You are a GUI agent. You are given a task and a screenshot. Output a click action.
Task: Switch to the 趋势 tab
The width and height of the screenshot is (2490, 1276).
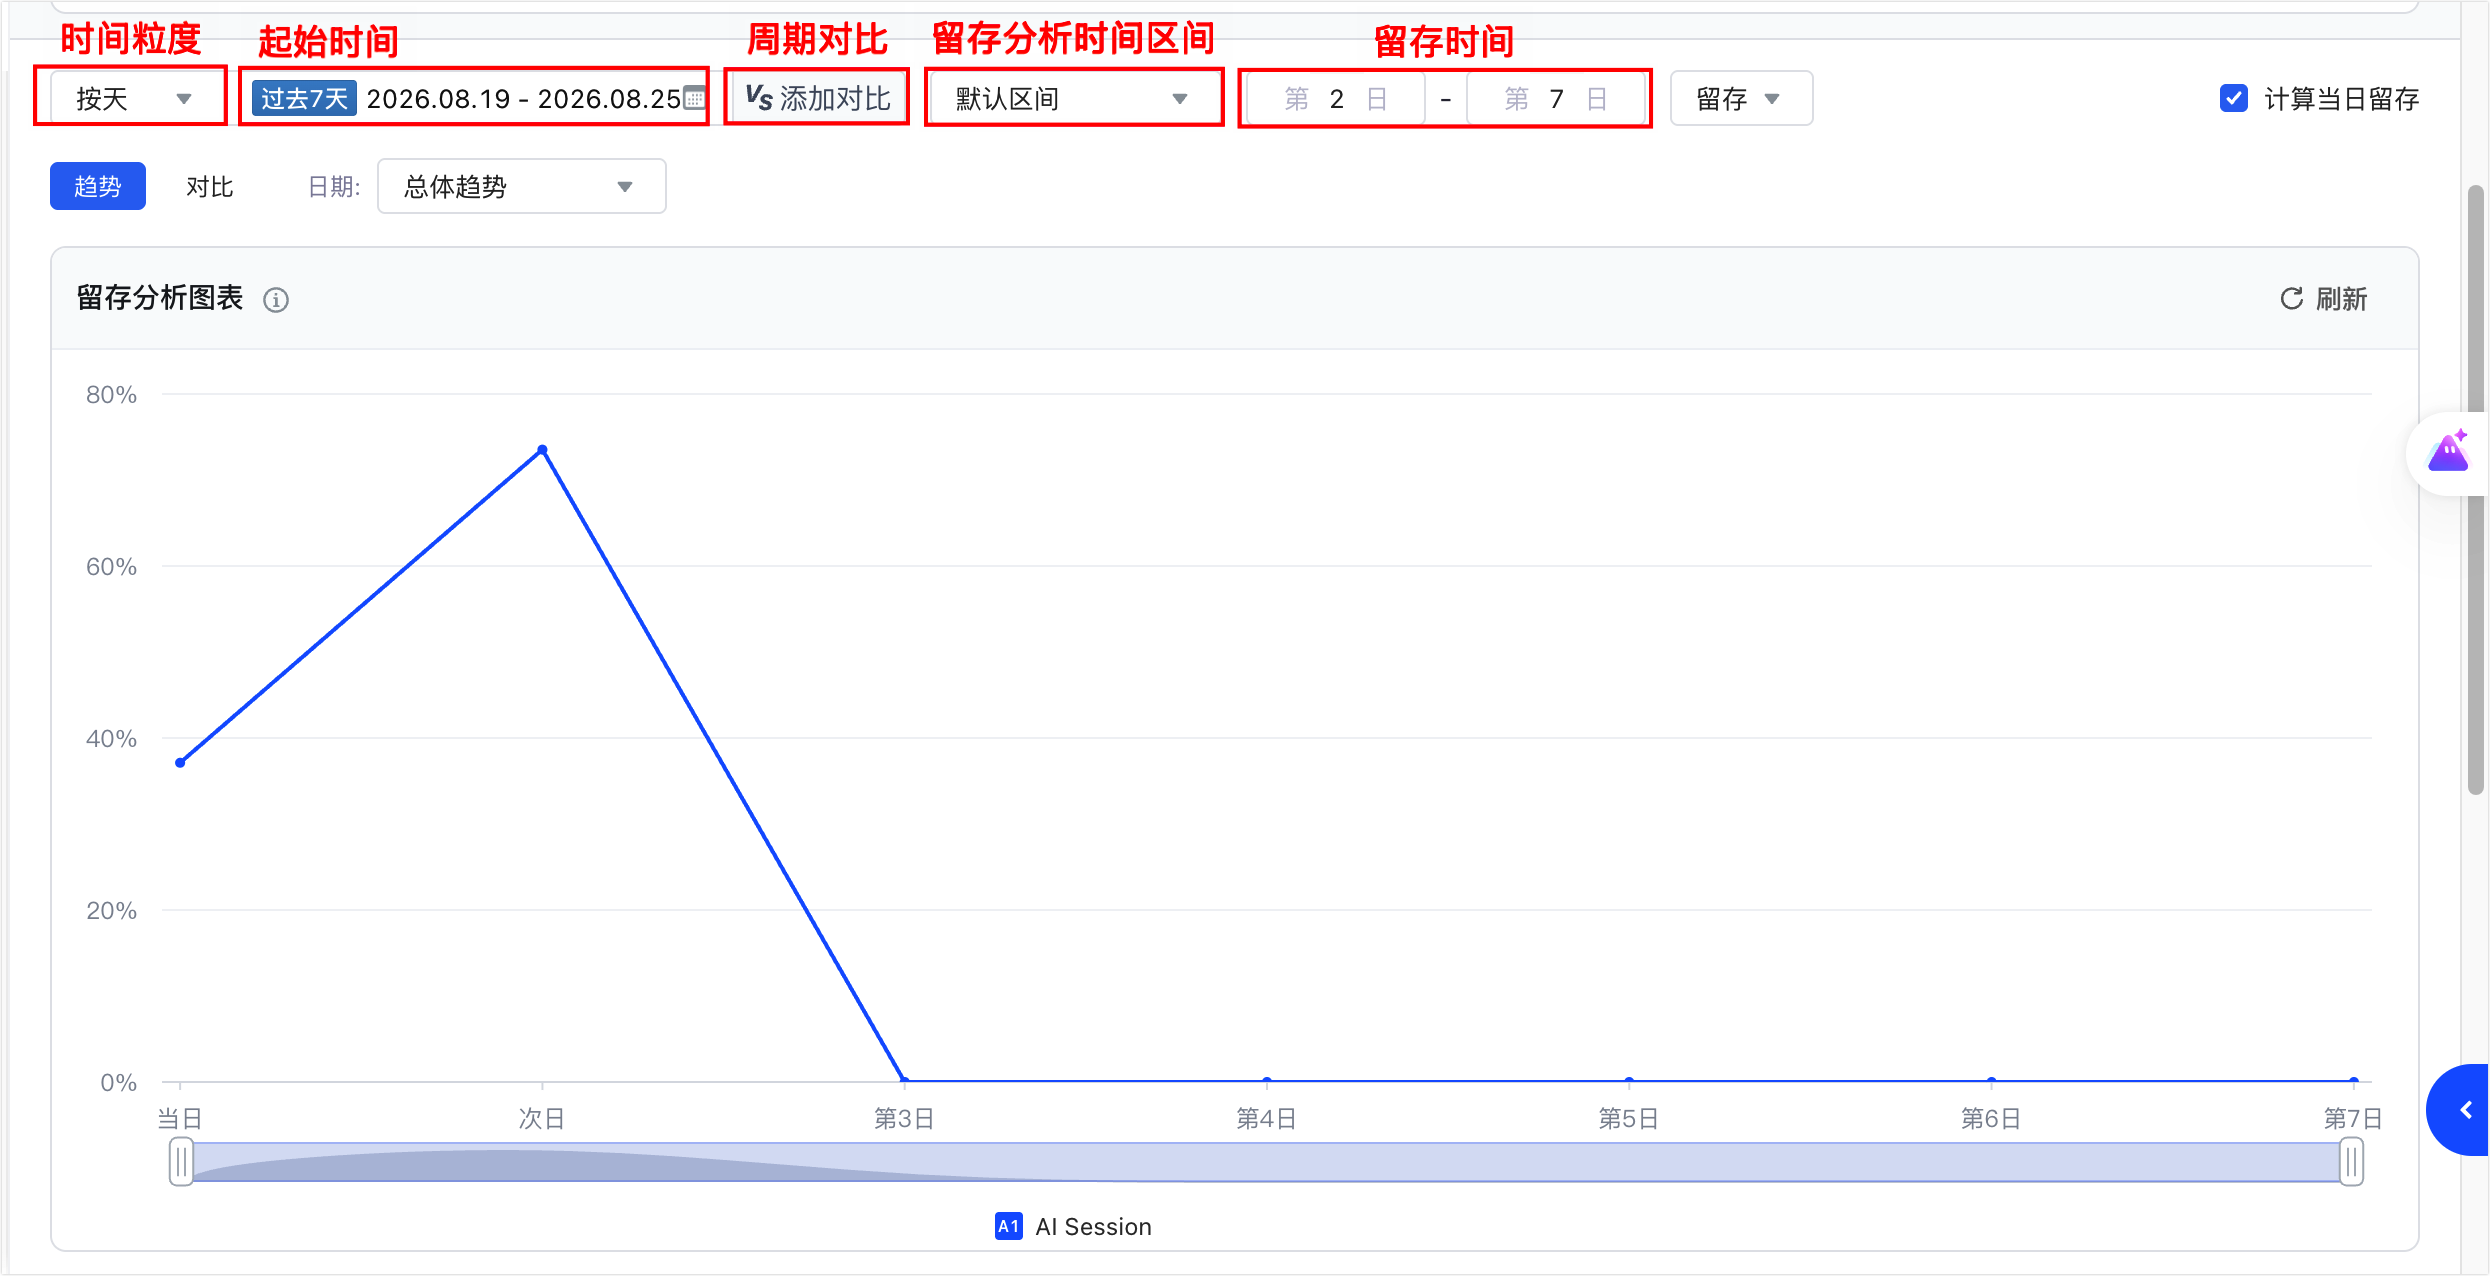[98, 186]
